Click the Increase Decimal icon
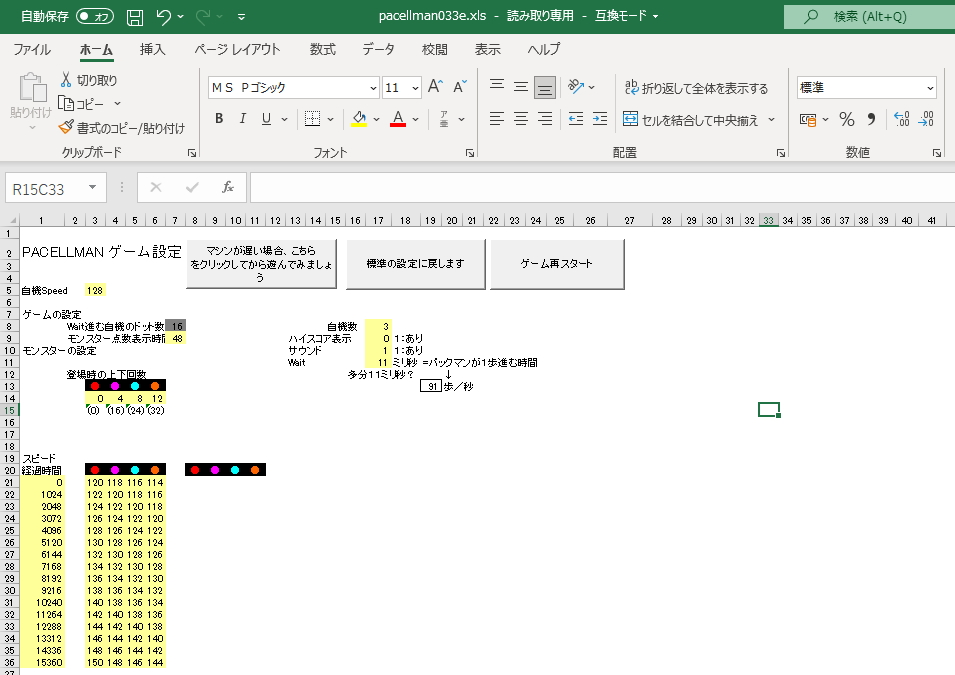This screenshot has height=675, width=955. tap(903, 119)
